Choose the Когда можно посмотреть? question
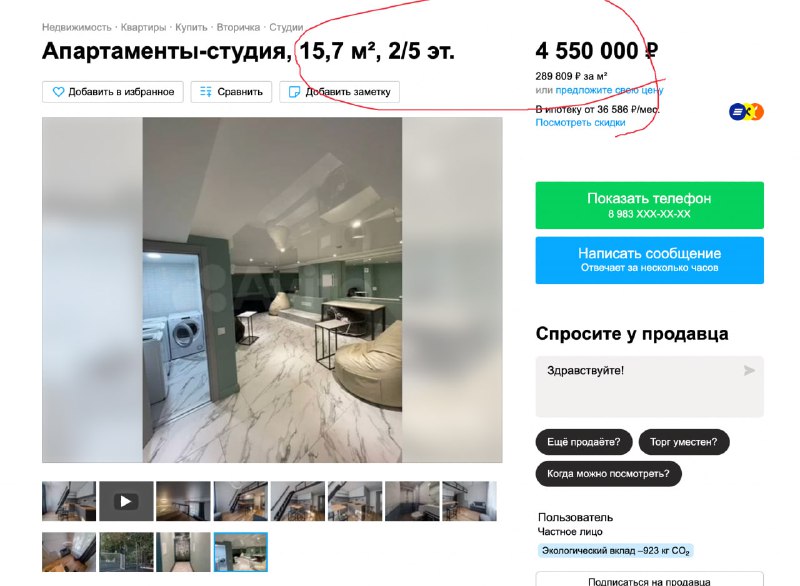Image resolution: width=800 pixels, height=586 pixels. tap(608, 474)
